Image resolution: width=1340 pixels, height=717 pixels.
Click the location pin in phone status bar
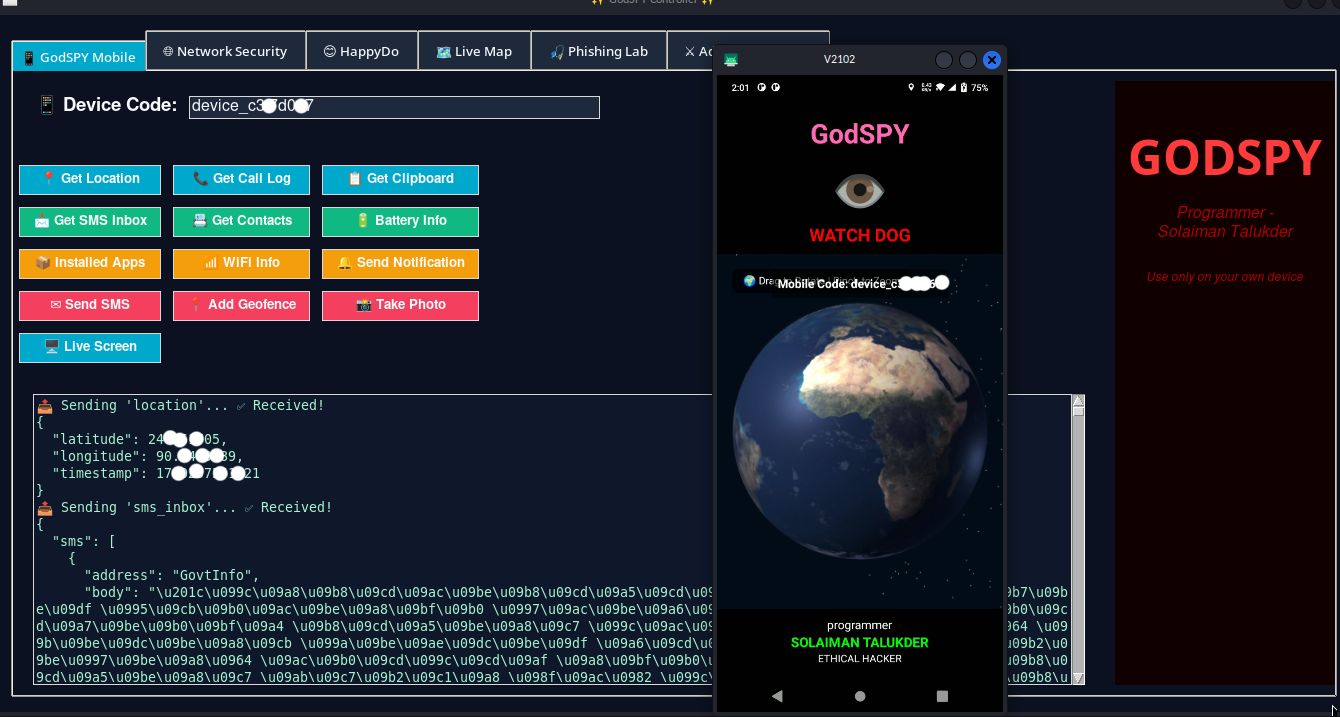pyautogui.click(x=911, y=88)
